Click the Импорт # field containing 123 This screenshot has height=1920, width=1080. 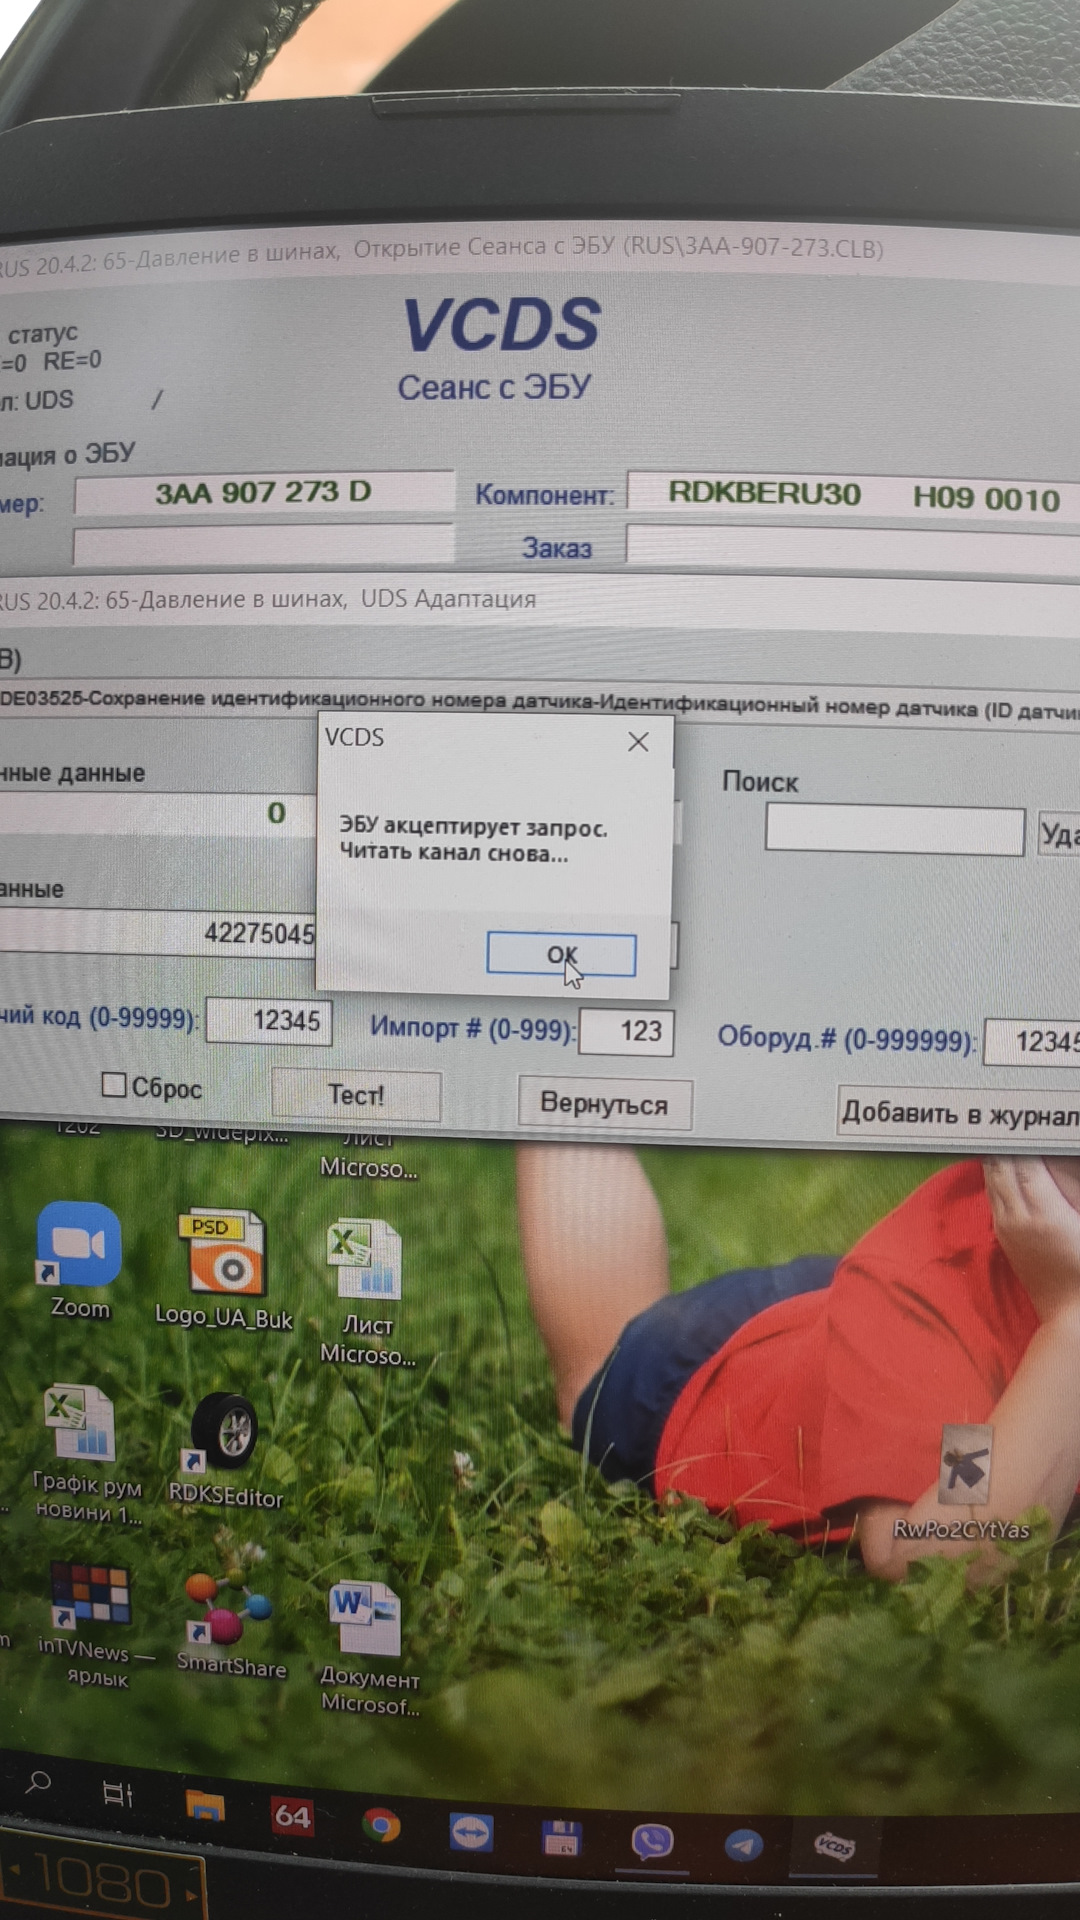627,1031
